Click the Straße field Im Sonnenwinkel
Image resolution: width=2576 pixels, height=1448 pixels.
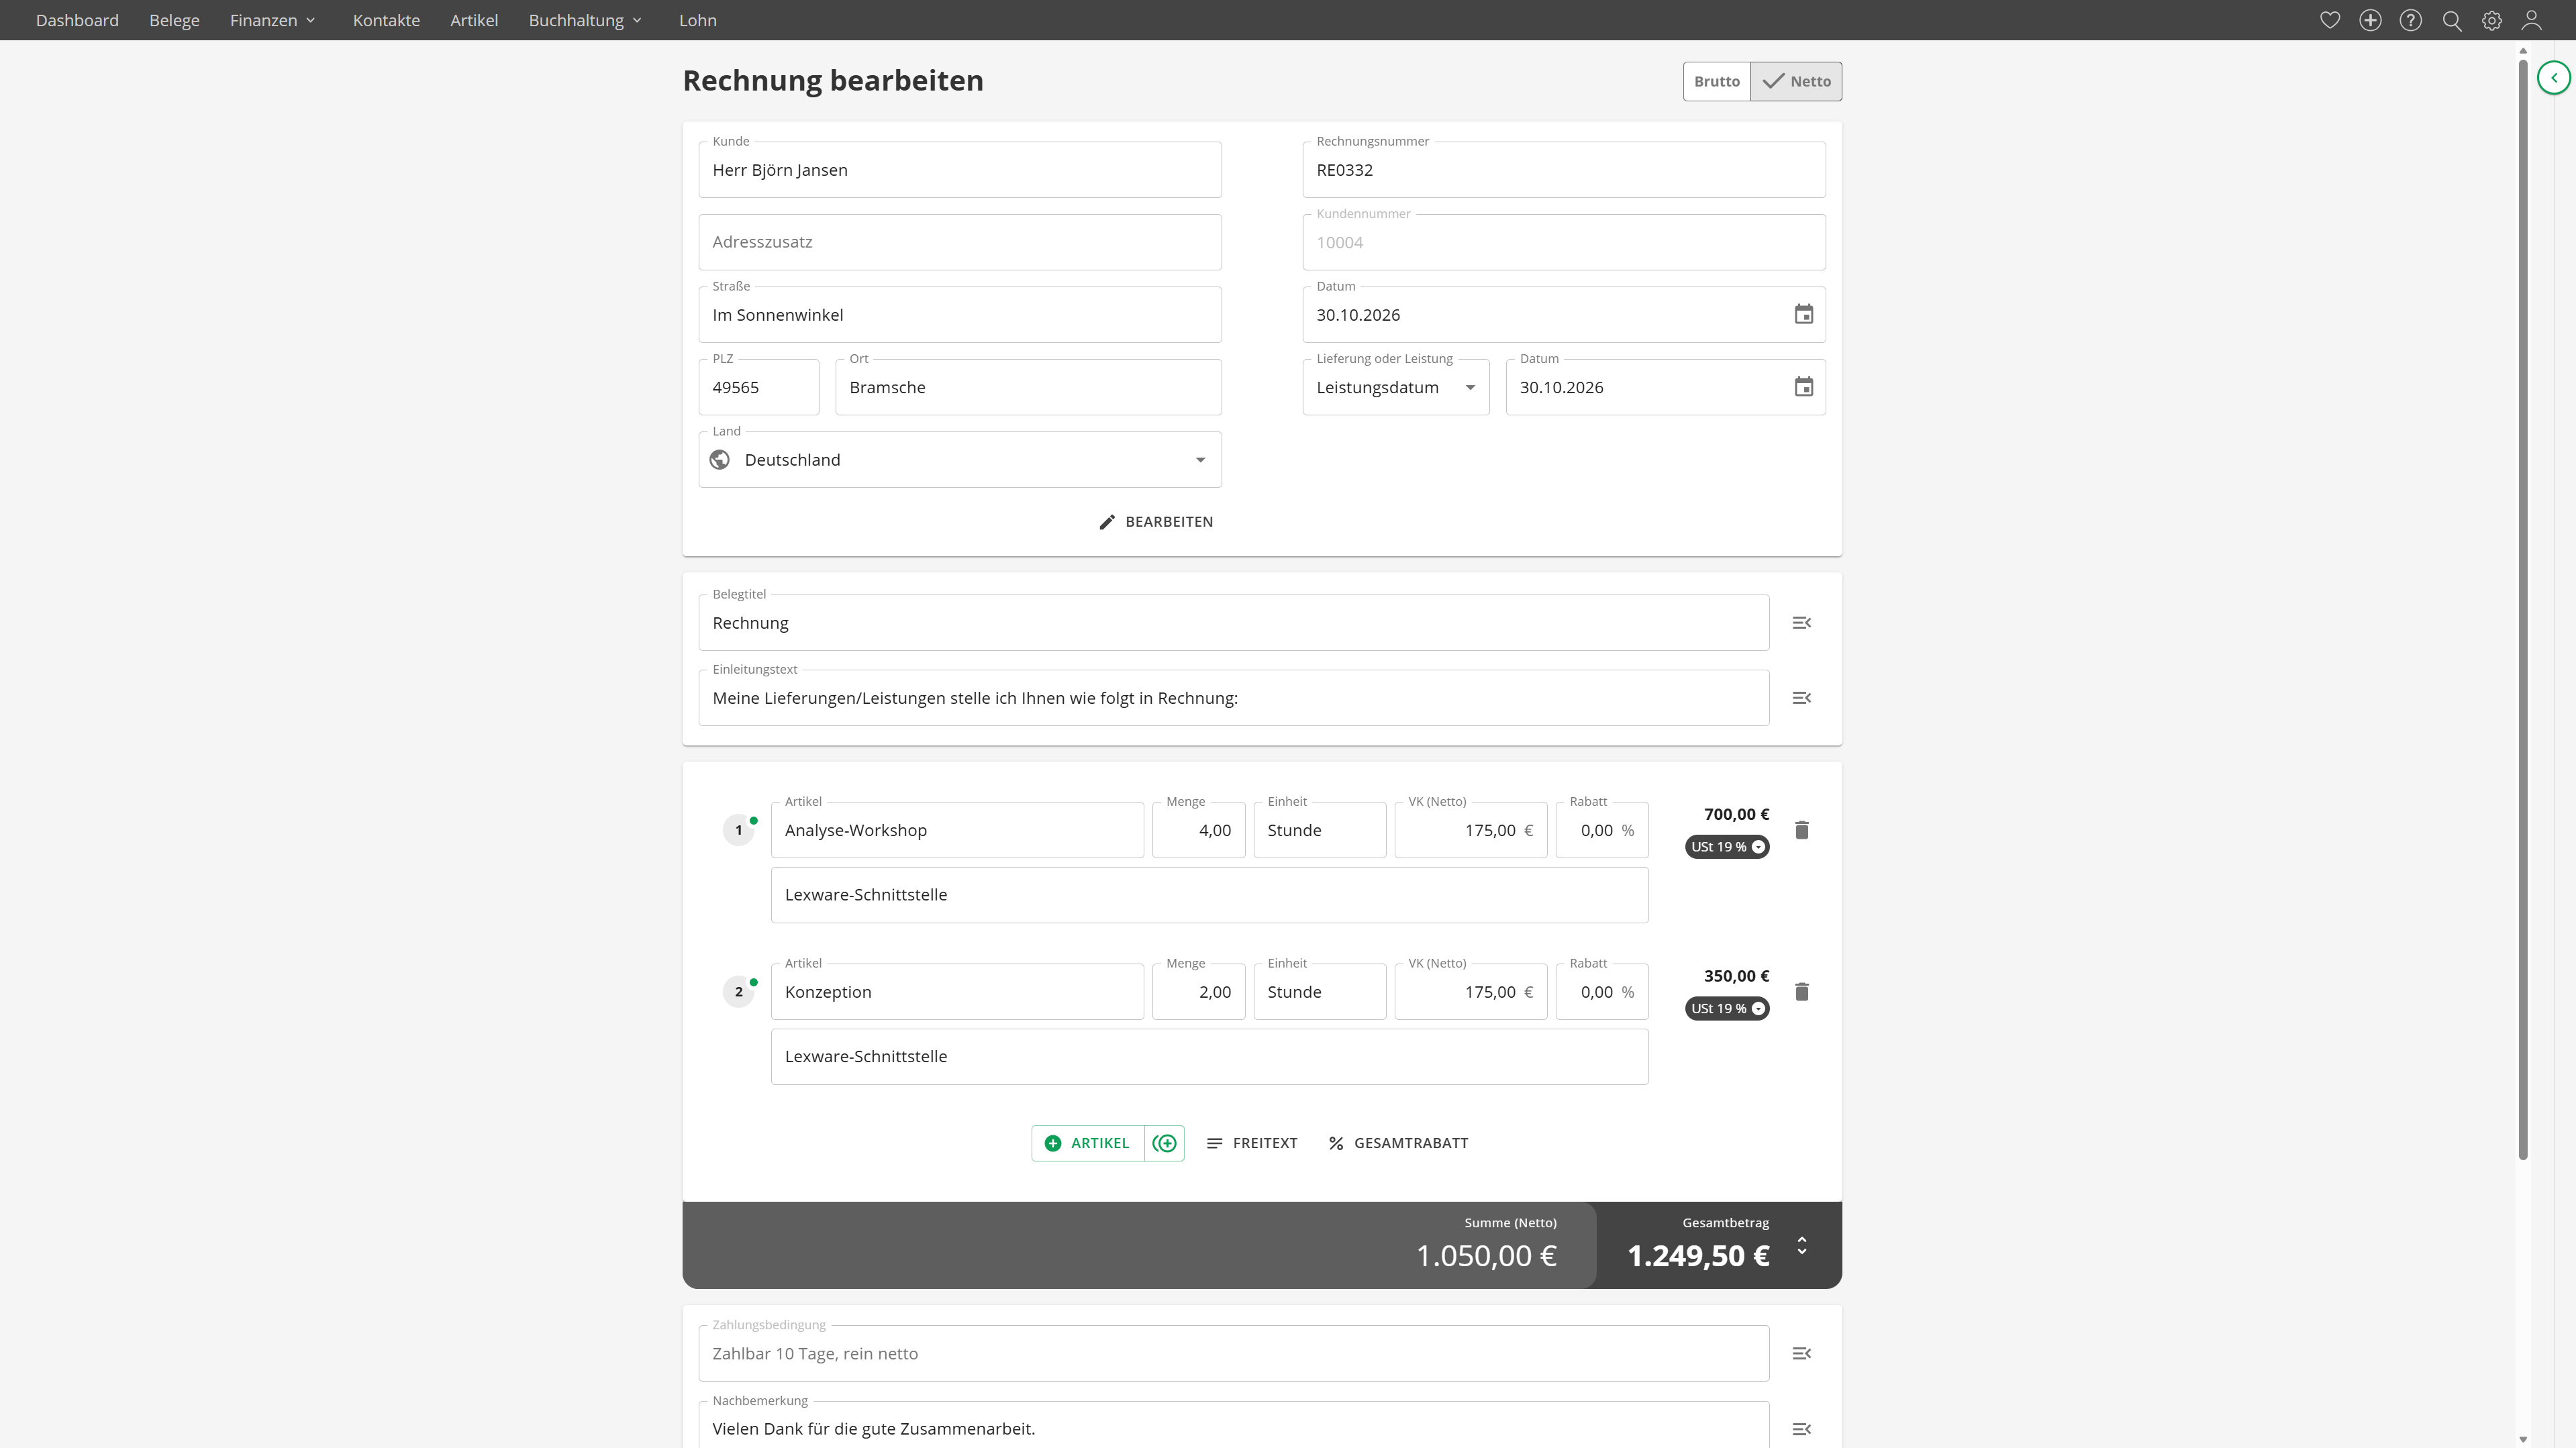coord(960,315)
